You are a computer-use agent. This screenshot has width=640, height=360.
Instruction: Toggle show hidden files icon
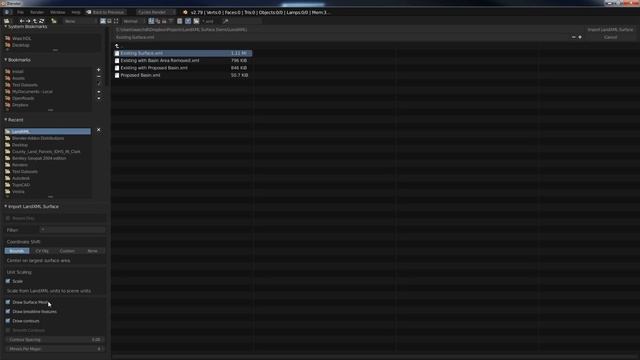(180, 21)
